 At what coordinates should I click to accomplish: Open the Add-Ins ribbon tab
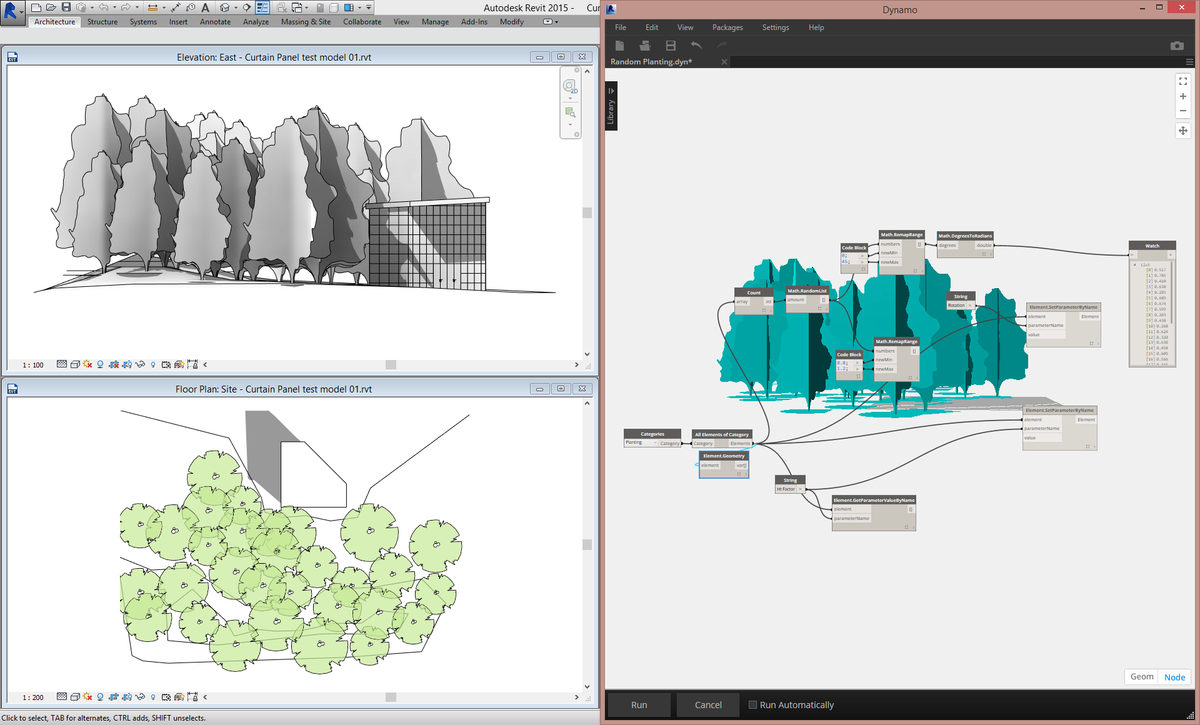(475, 21)
